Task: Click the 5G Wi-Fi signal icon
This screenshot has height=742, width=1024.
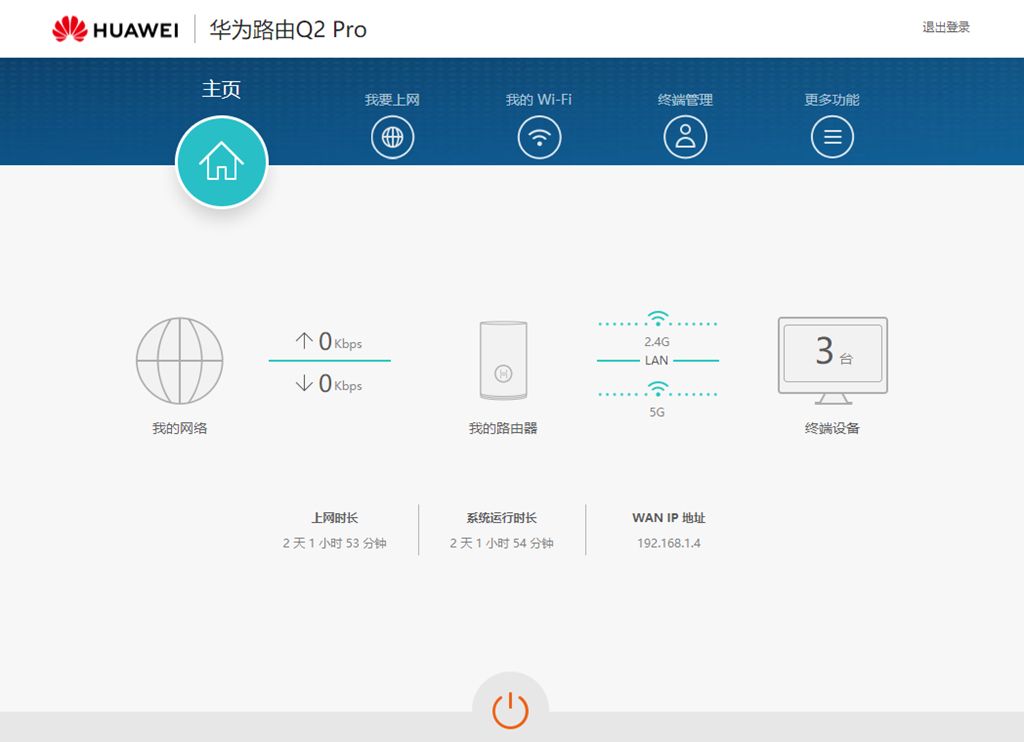Action: [x=658, y=389]
